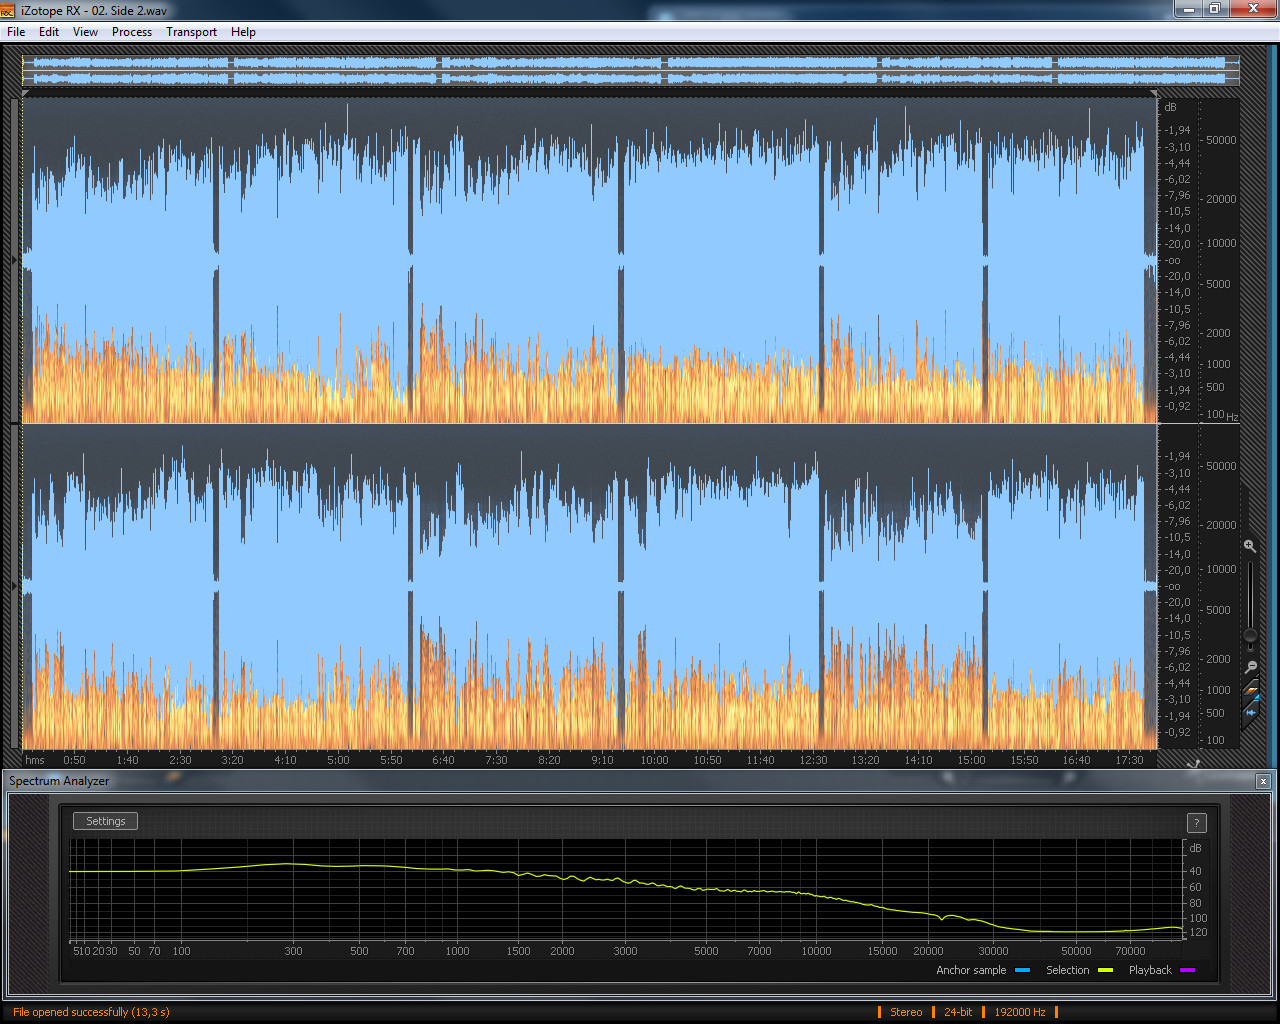The width and height of the screenshot is (1280, 1024).
Task: Switch to waveform view using the blue icon
Action: 1250,711
